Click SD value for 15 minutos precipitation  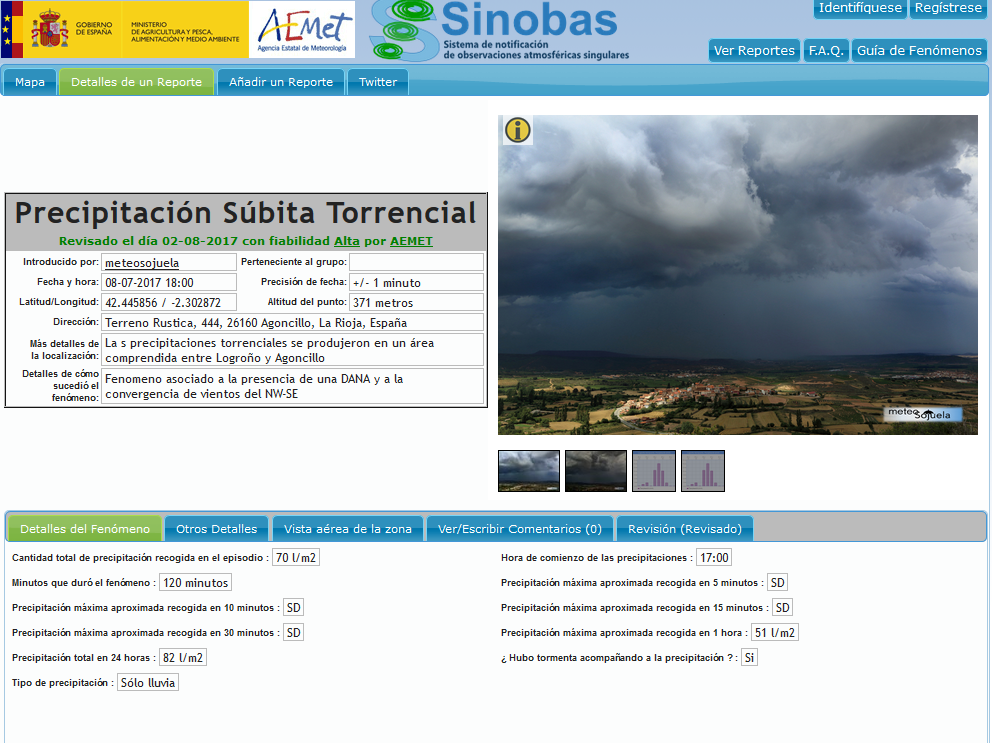pos(782,608)
